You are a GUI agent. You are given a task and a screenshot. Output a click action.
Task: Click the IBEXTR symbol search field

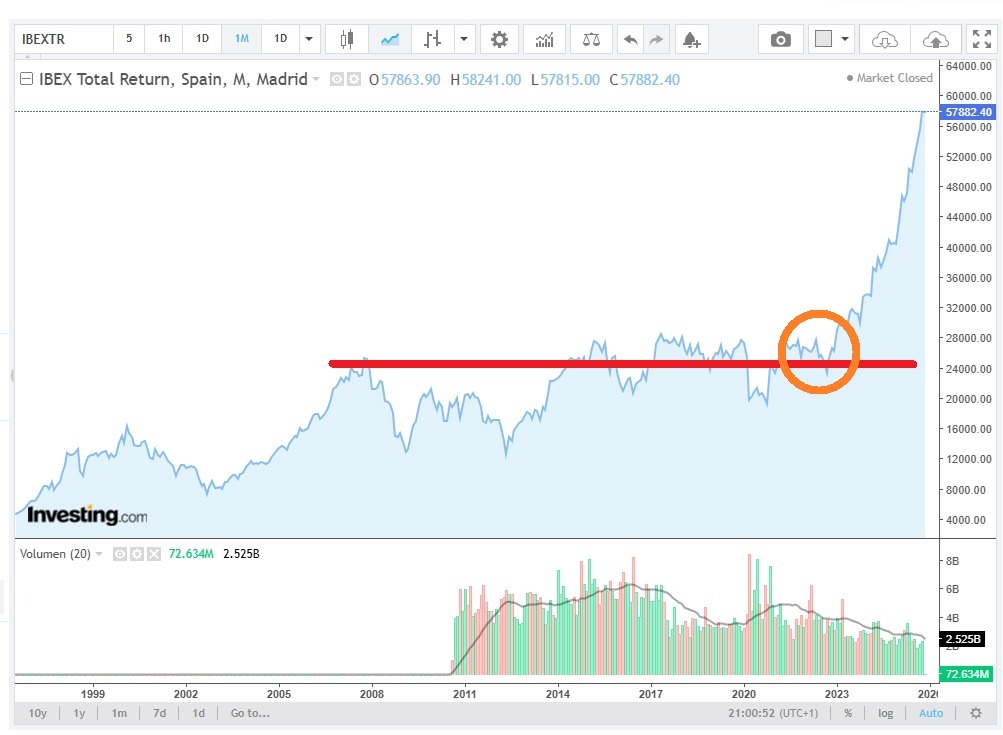click(62, 39)
